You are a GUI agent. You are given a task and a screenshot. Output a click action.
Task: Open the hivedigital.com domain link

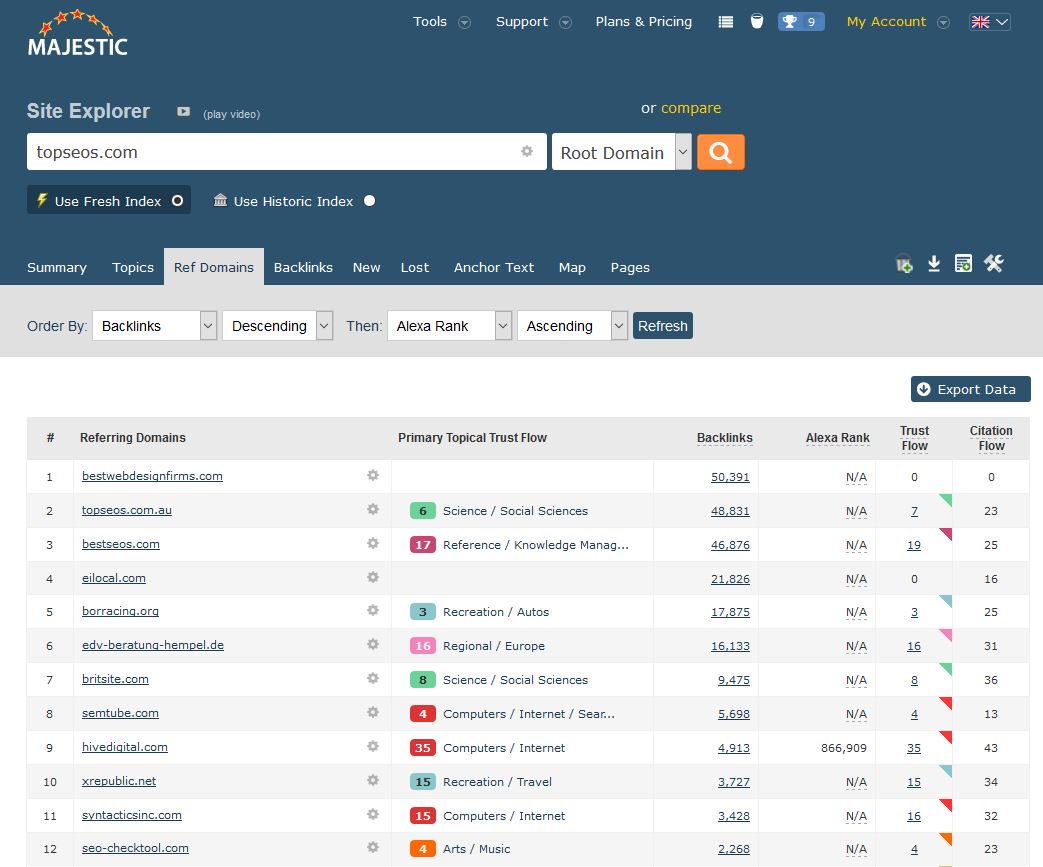tap(124, 747)
